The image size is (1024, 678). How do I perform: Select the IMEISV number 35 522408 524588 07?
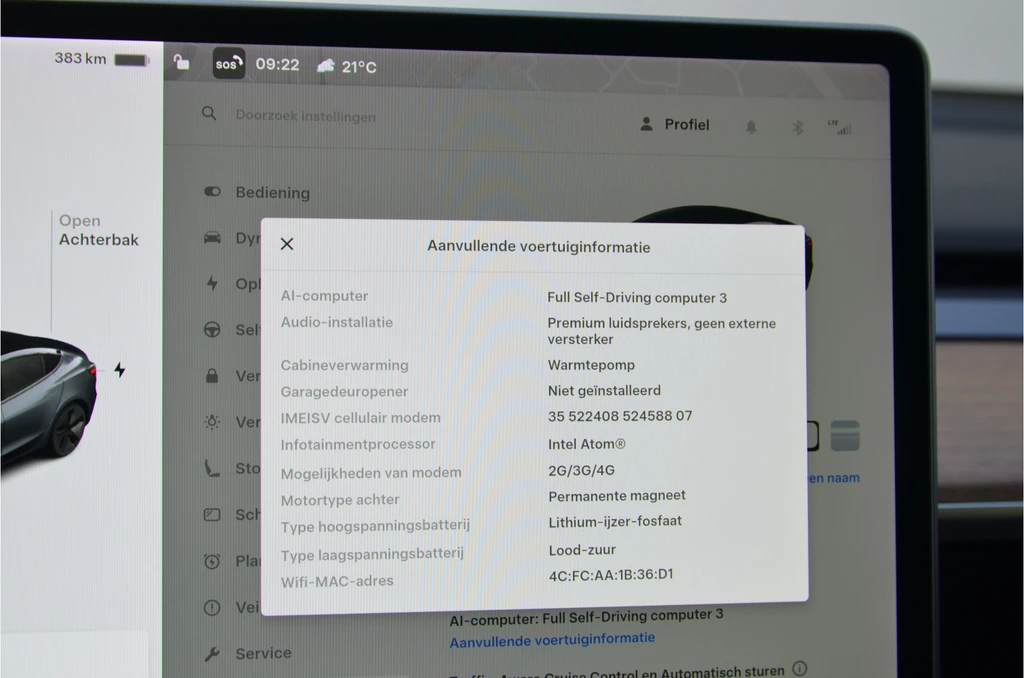620,416
